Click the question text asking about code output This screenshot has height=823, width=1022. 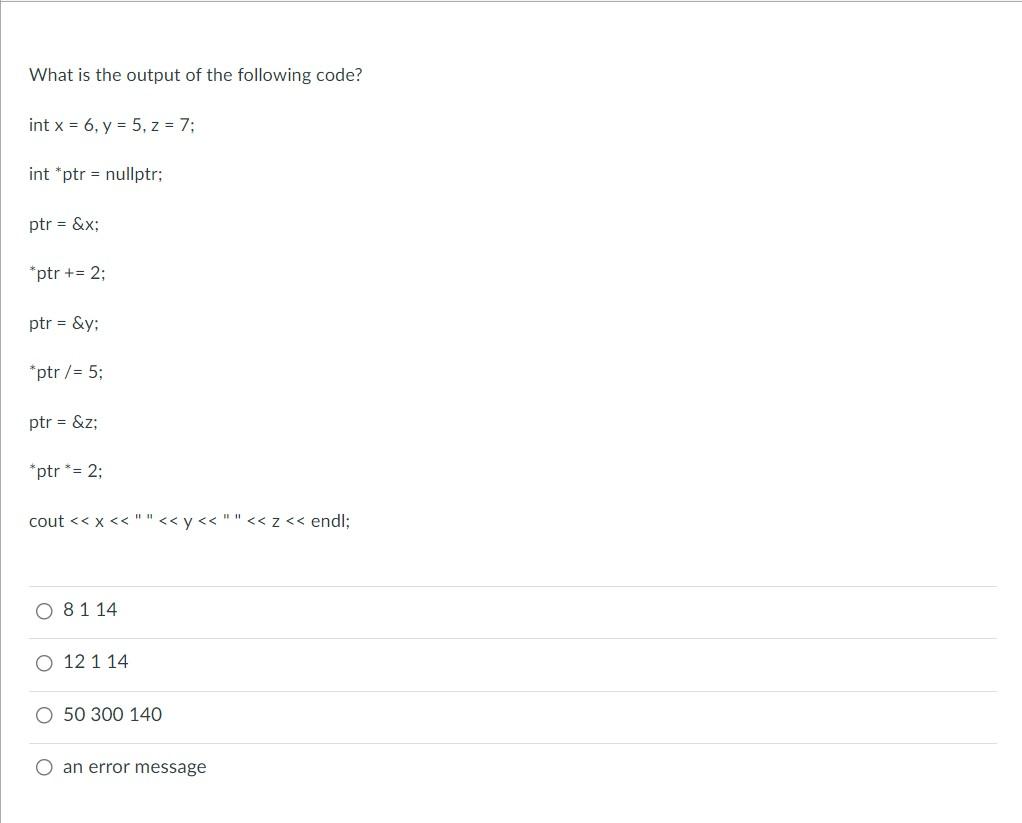click(x=196, y=74)
